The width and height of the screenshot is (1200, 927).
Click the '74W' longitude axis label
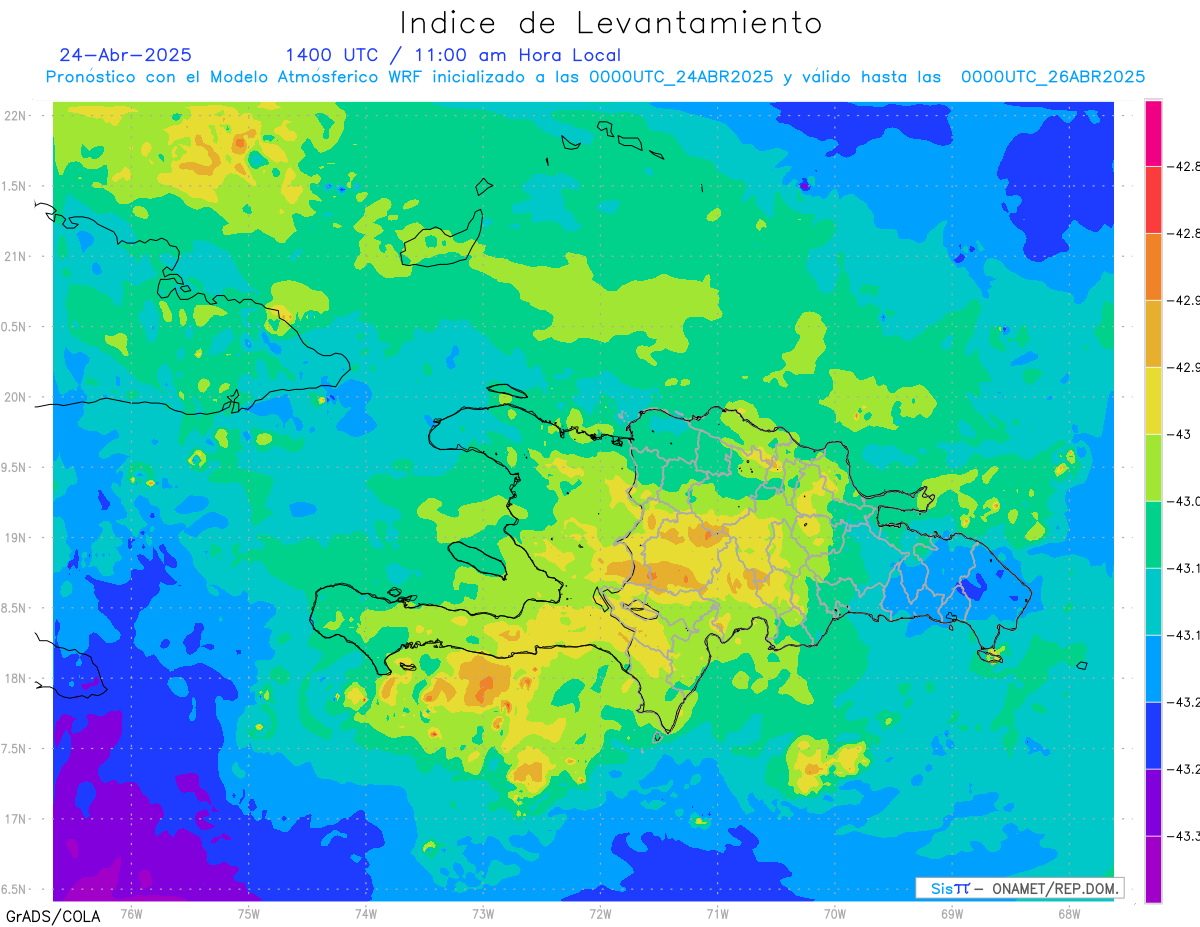click(365, 913)
